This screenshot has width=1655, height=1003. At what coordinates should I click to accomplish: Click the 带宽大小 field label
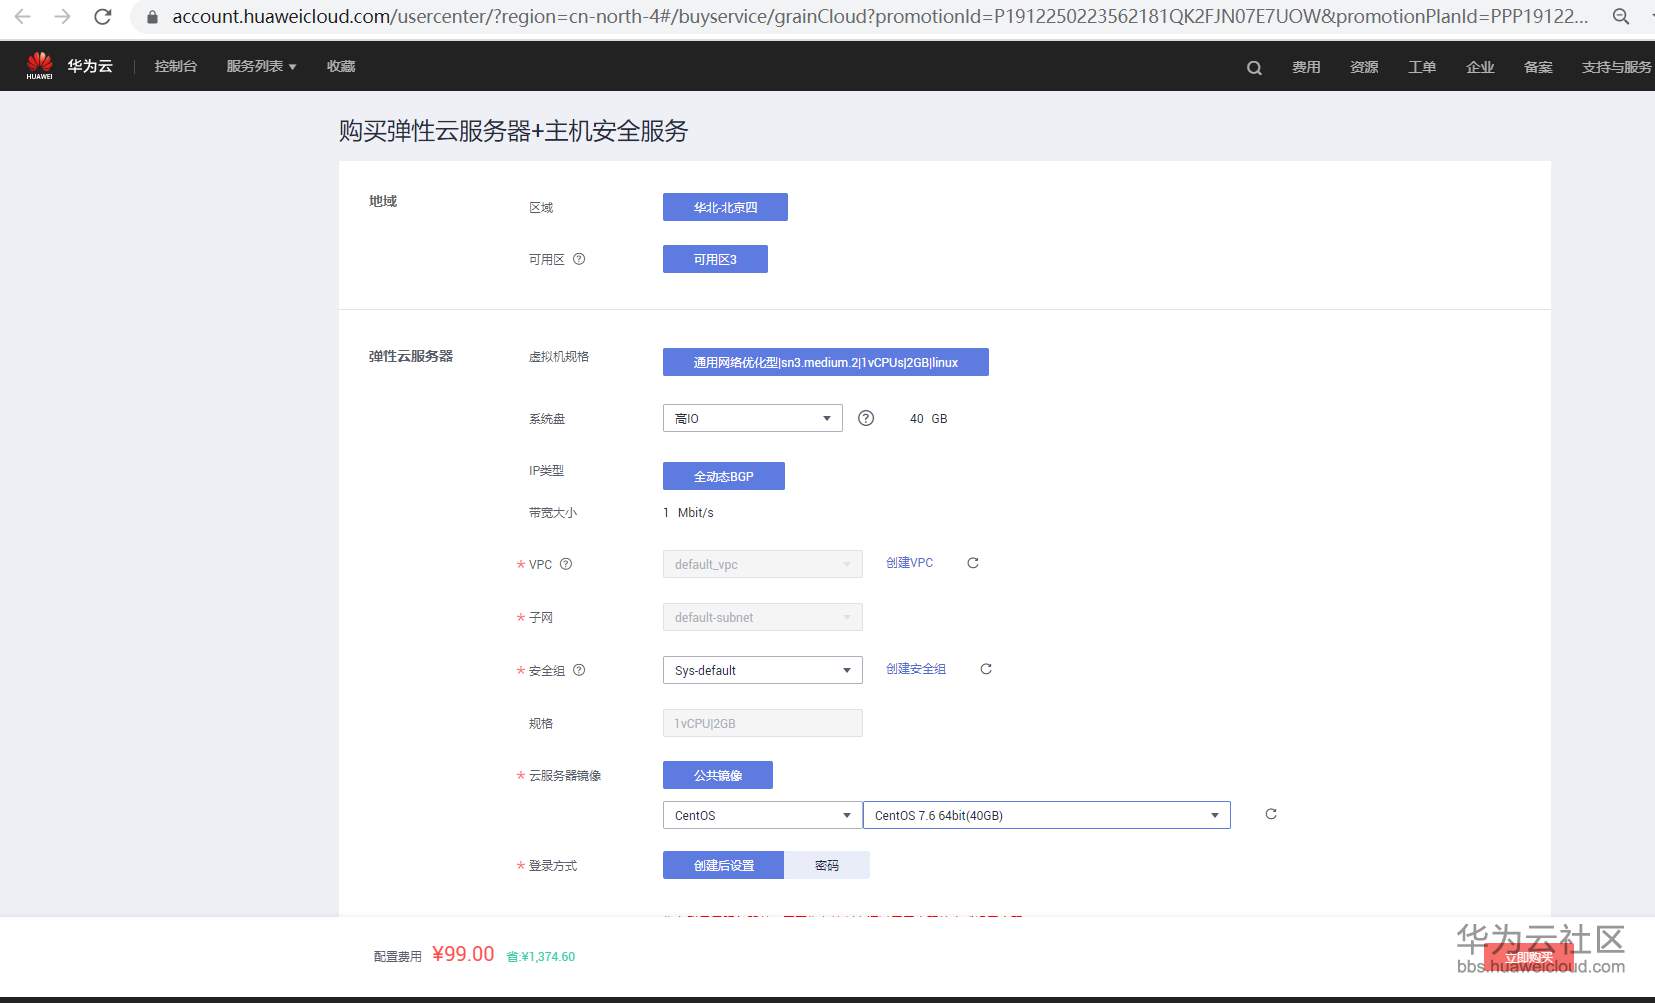553,513
